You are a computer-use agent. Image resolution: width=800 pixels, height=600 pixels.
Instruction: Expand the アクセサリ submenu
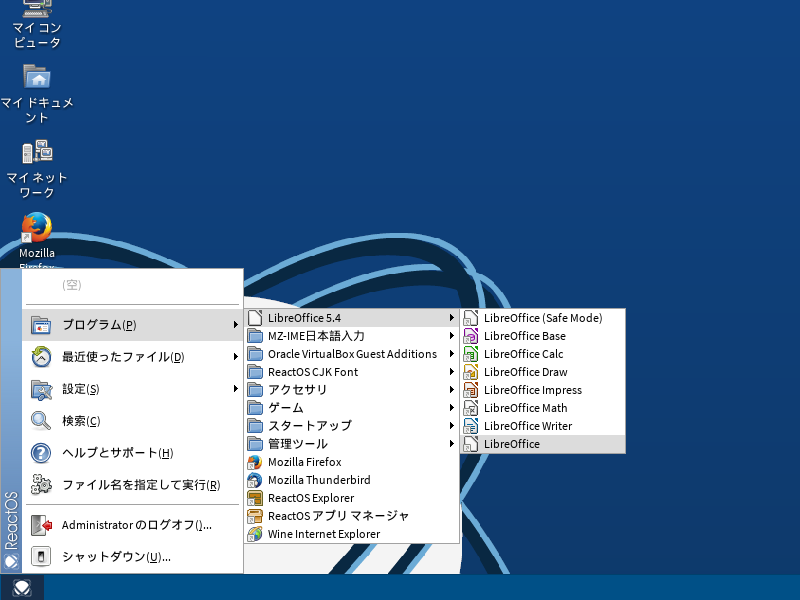pos(297,390)
